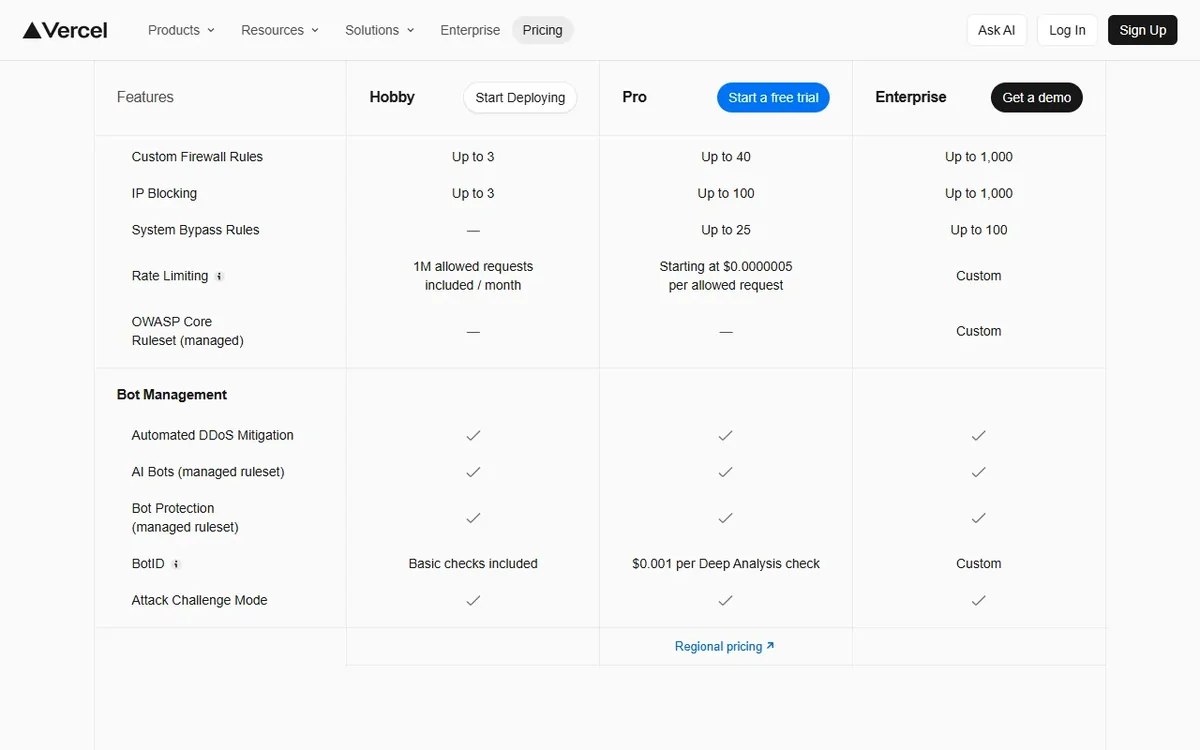
Task: Click the BotID row label
Action: point(148,564)
